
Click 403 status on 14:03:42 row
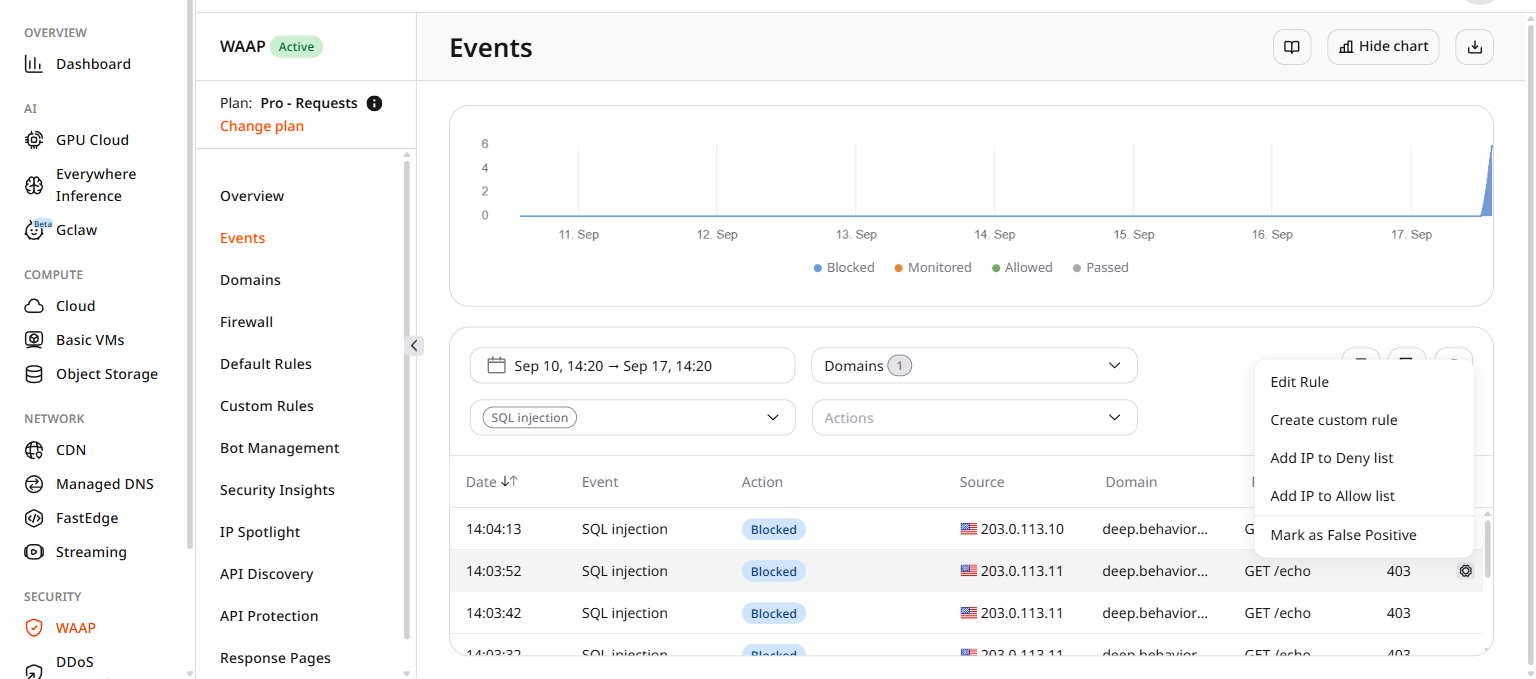point(1398,613)
